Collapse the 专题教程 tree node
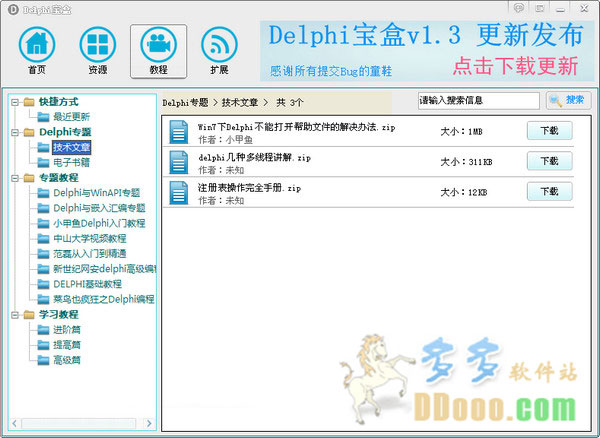 point(15,178)
